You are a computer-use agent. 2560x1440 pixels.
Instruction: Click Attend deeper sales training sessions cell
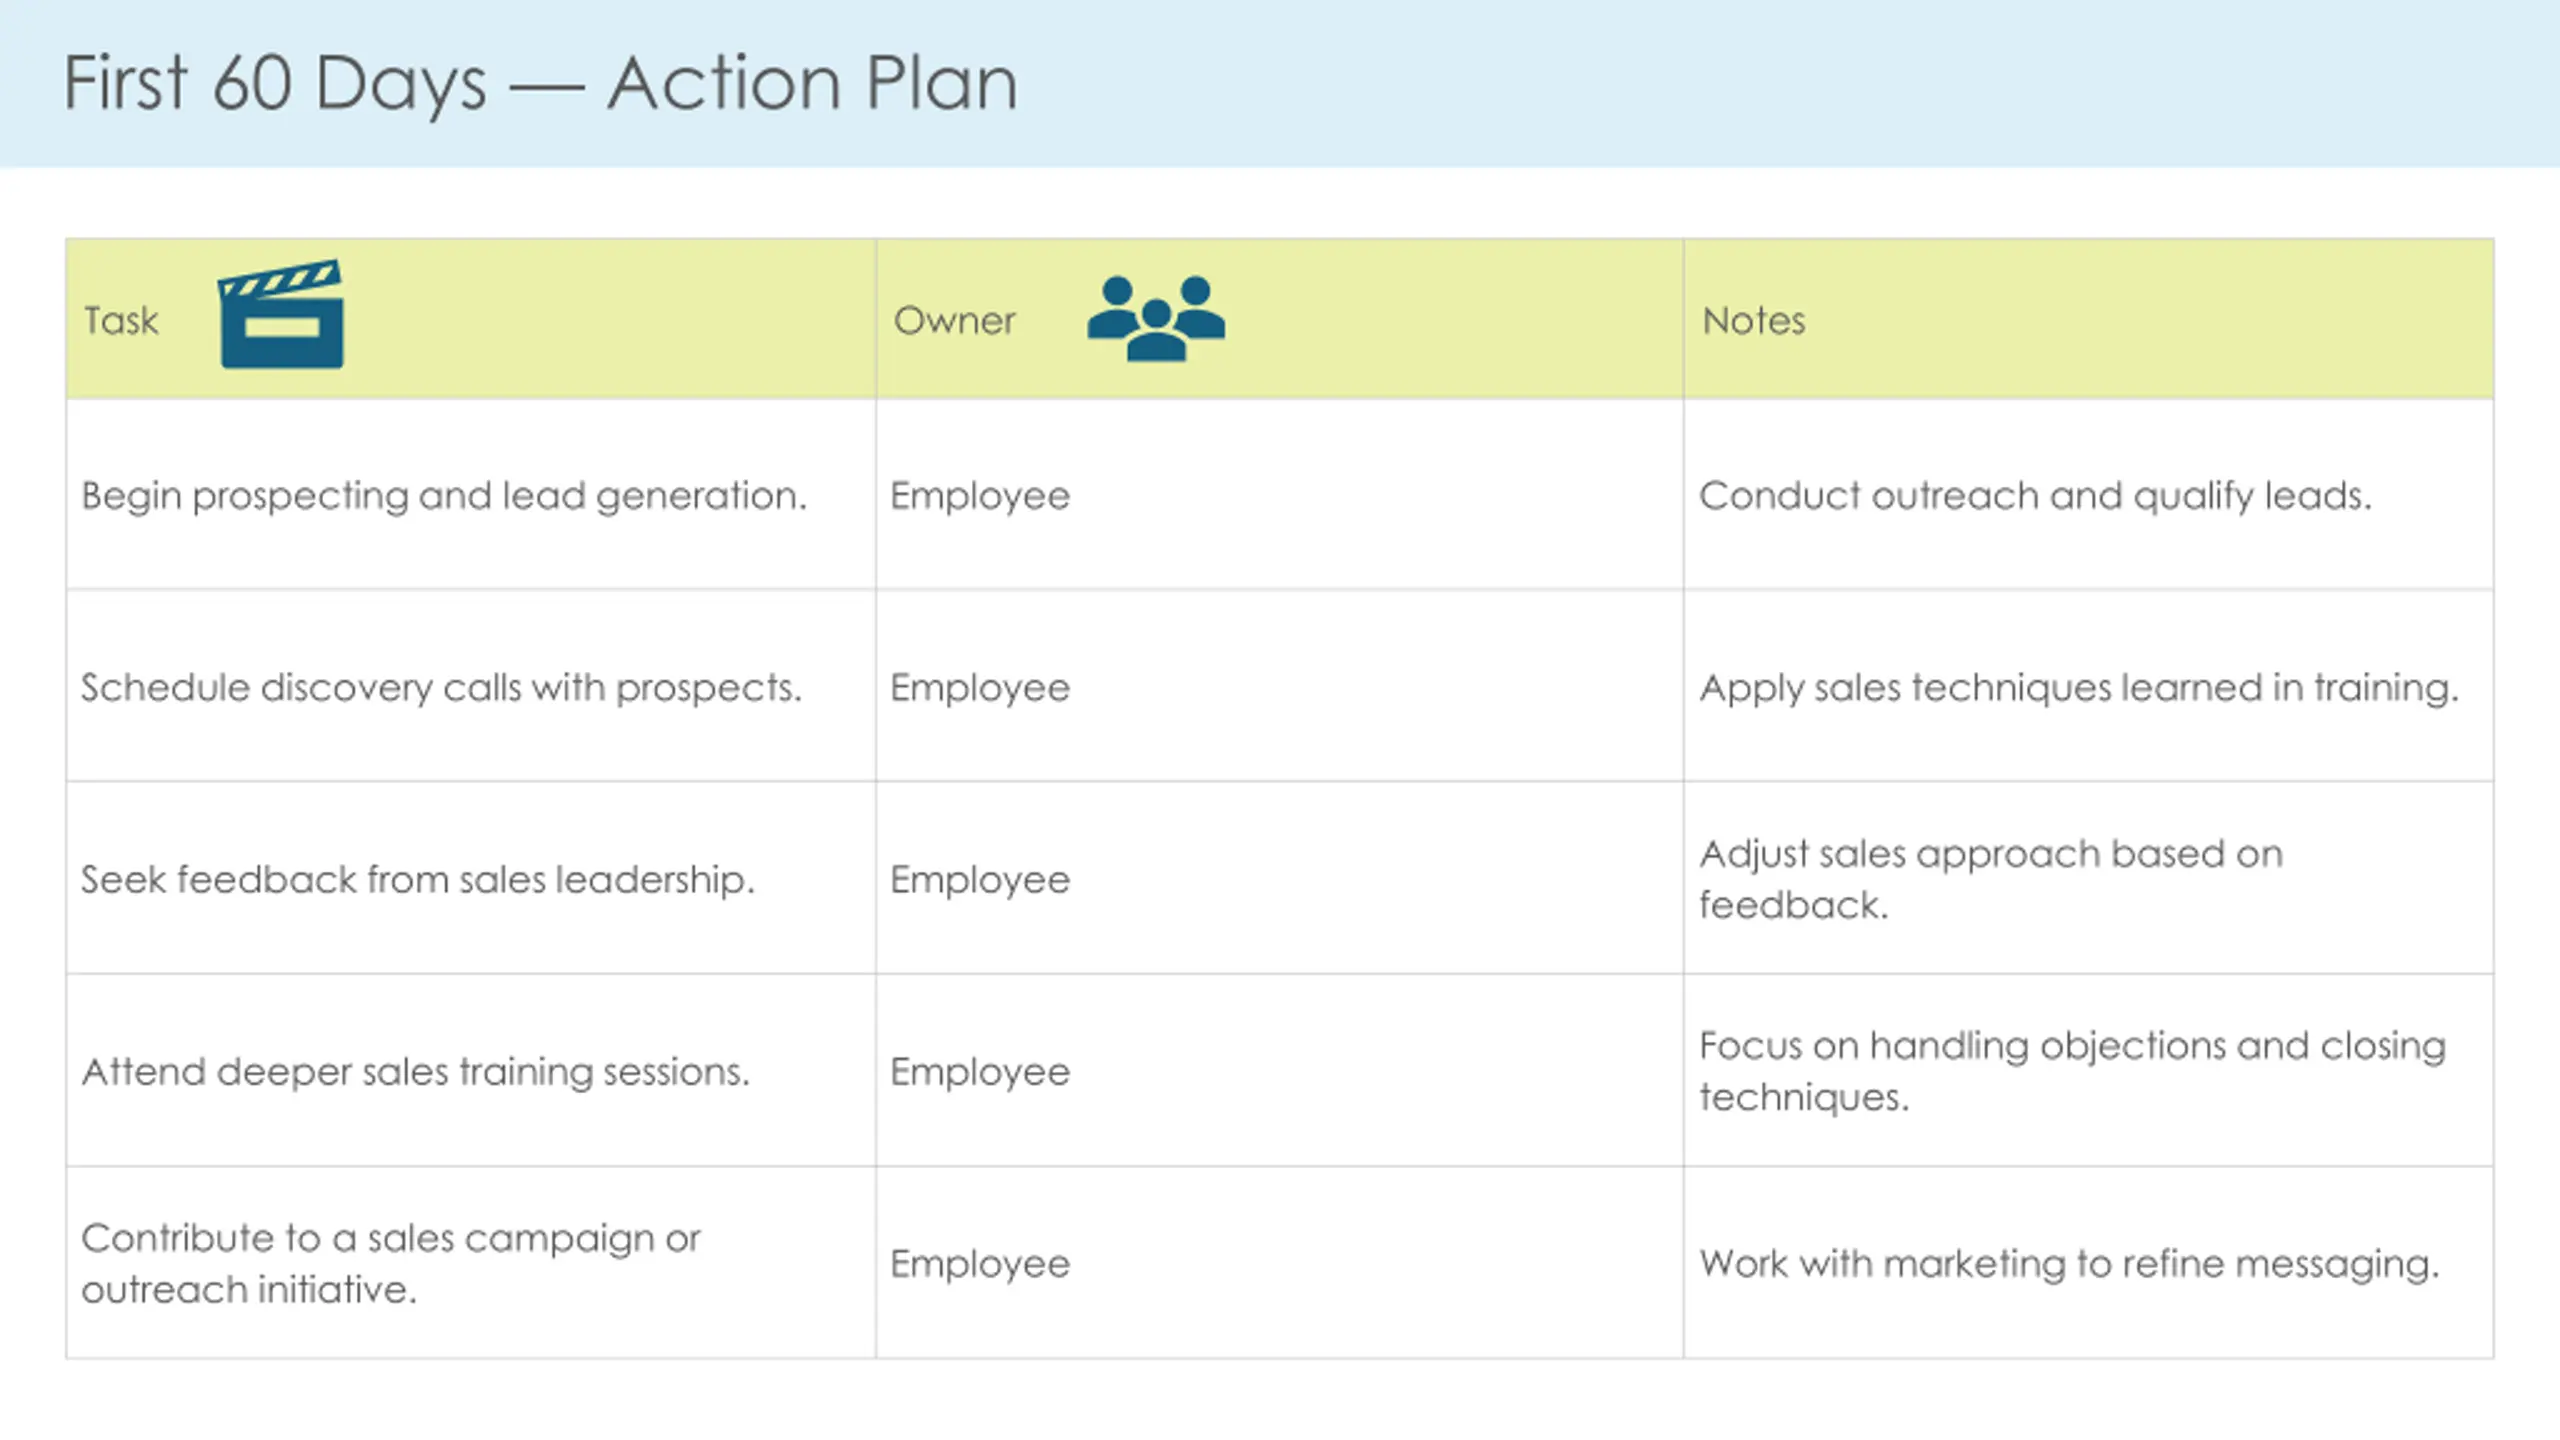pyautogui.click(x=471, y=1071)
